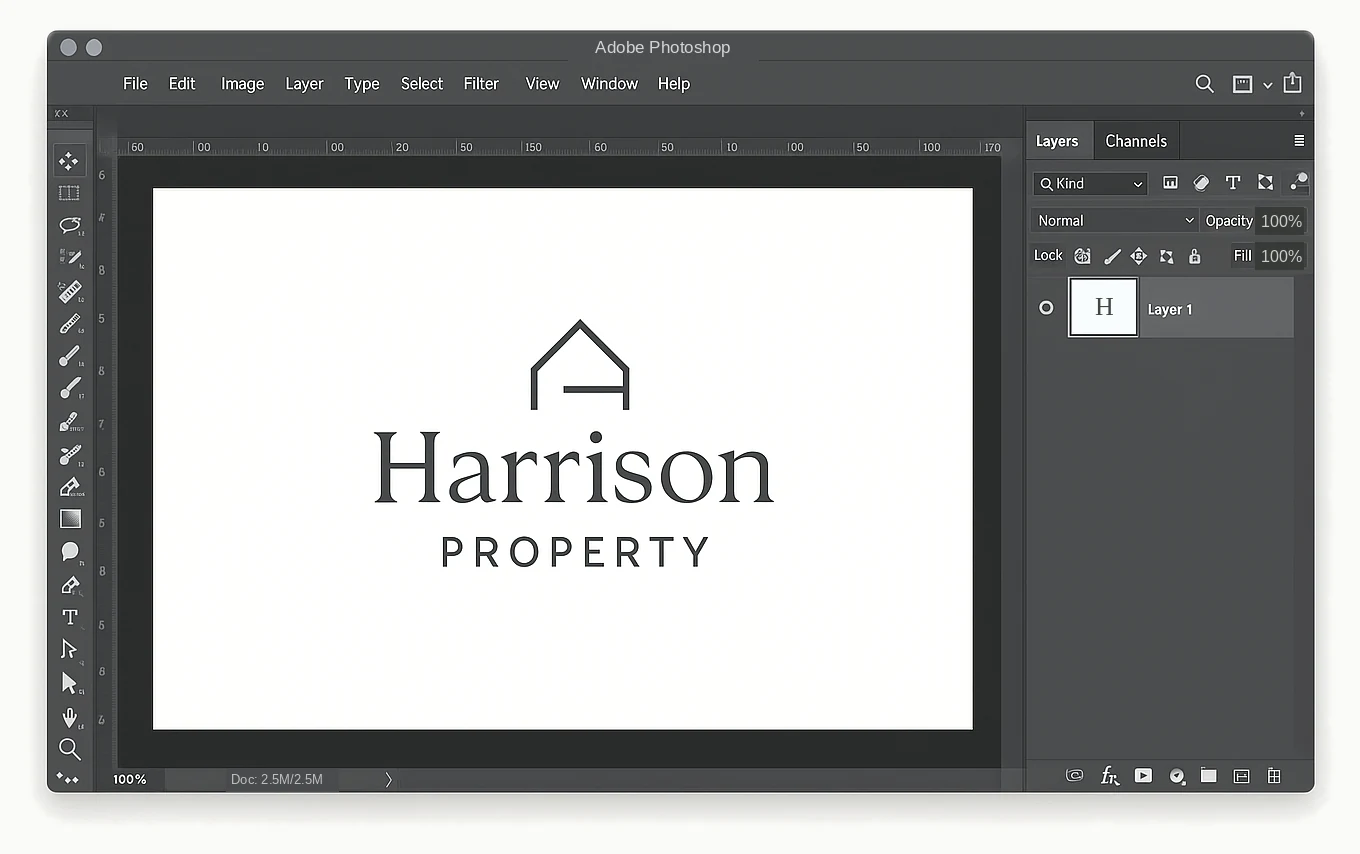1360x854 pixels.
Task: Toggle the lock all padlock
Action: coord(1194,256)
